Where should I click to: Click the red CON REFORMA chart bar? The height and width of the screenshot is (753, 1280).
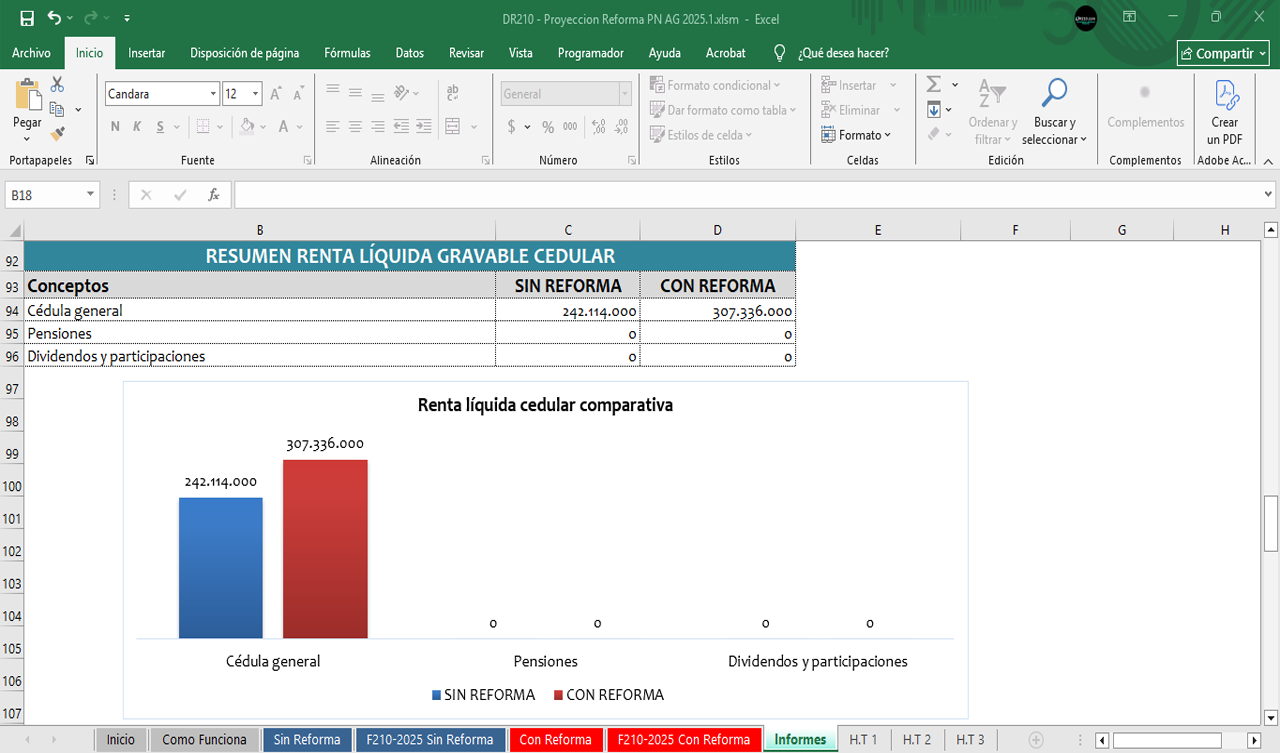[325, 548]
